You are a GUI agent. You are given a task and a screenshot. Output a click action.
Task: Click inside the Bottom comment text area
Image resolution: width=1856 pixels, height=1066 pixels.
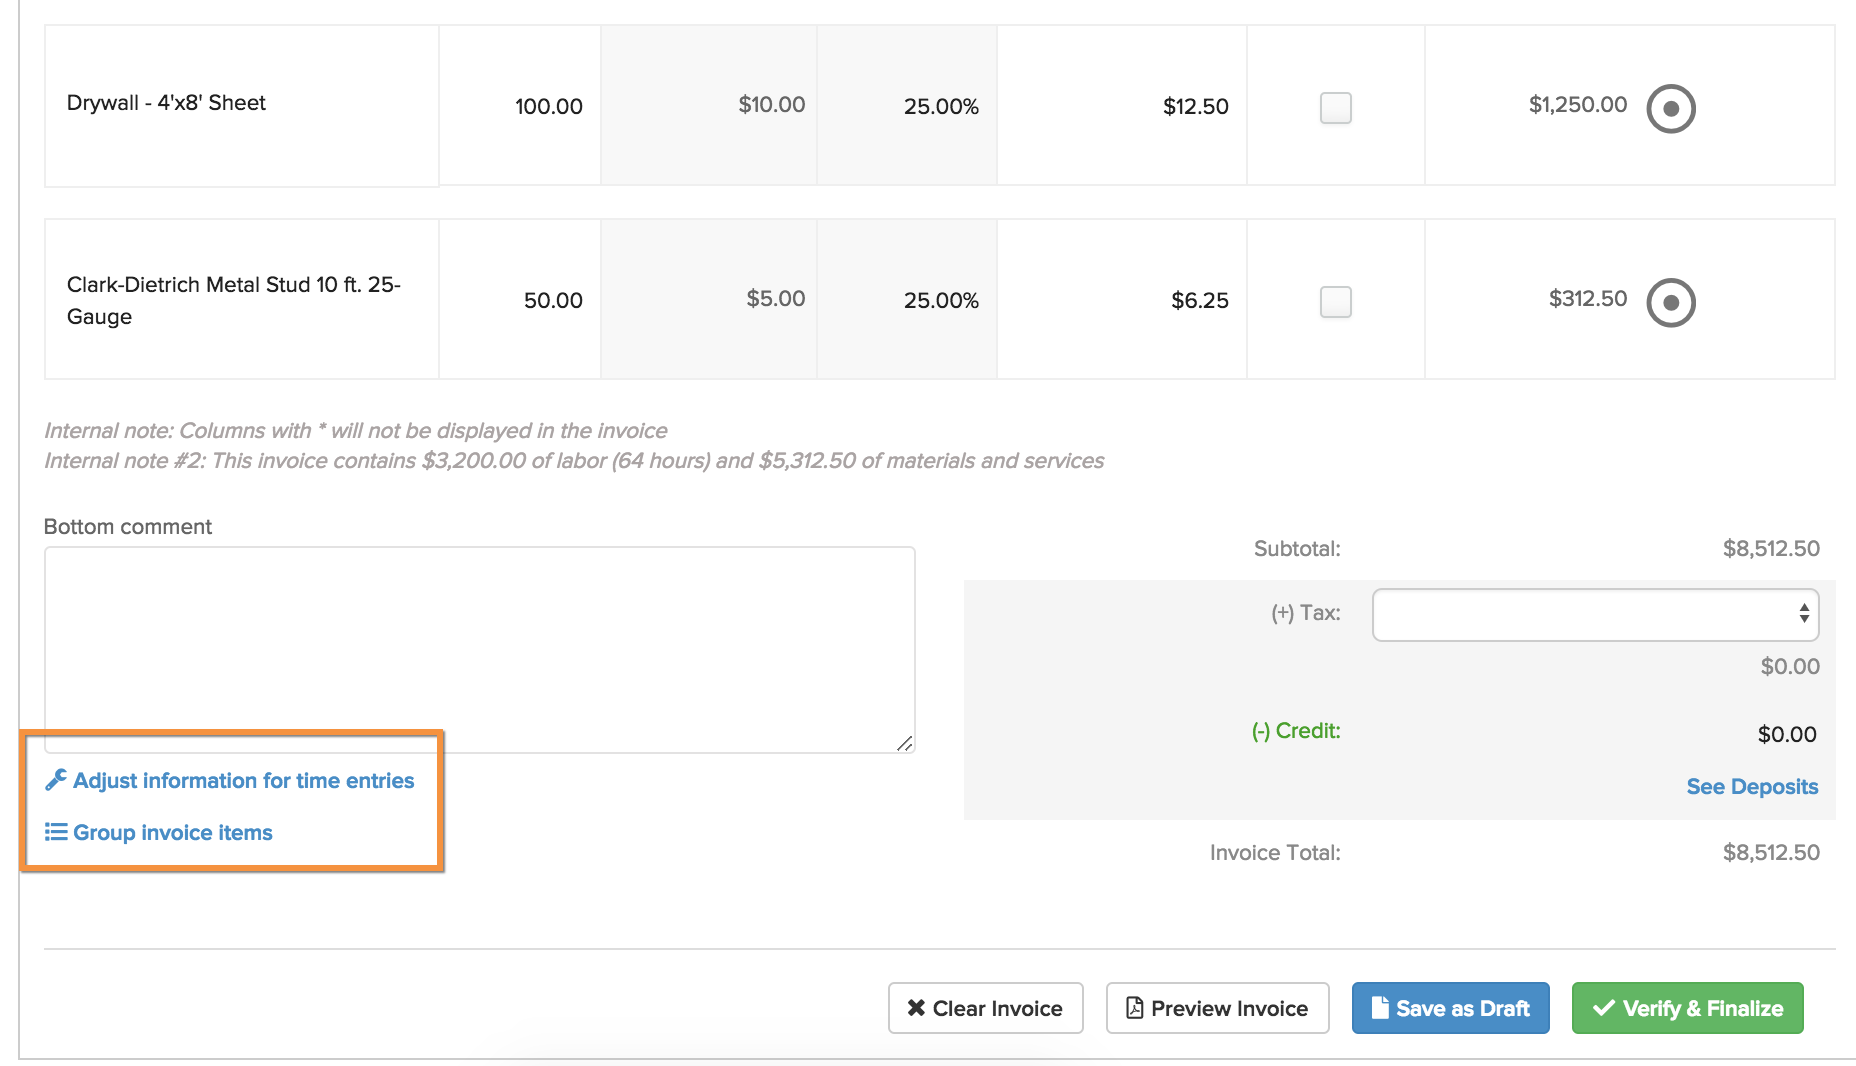point(479,649)
